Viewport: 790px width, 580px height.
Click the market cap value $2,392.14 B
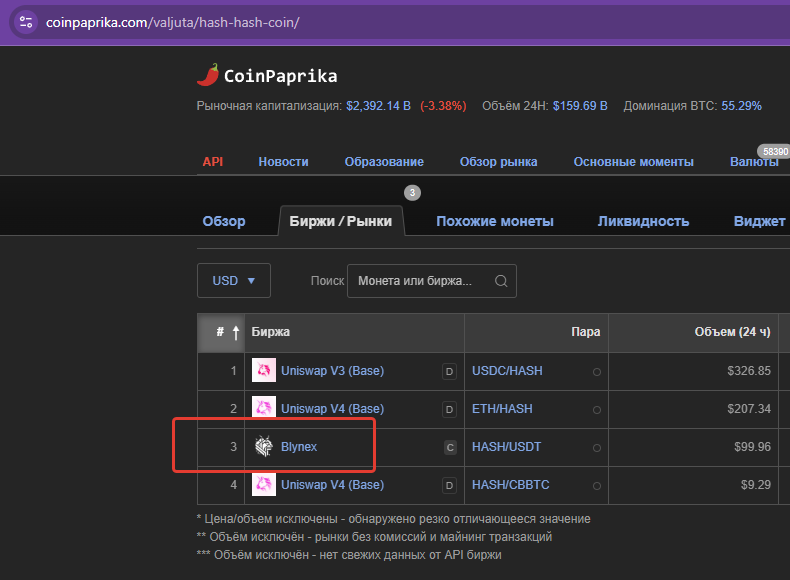[x=378, y=106]
